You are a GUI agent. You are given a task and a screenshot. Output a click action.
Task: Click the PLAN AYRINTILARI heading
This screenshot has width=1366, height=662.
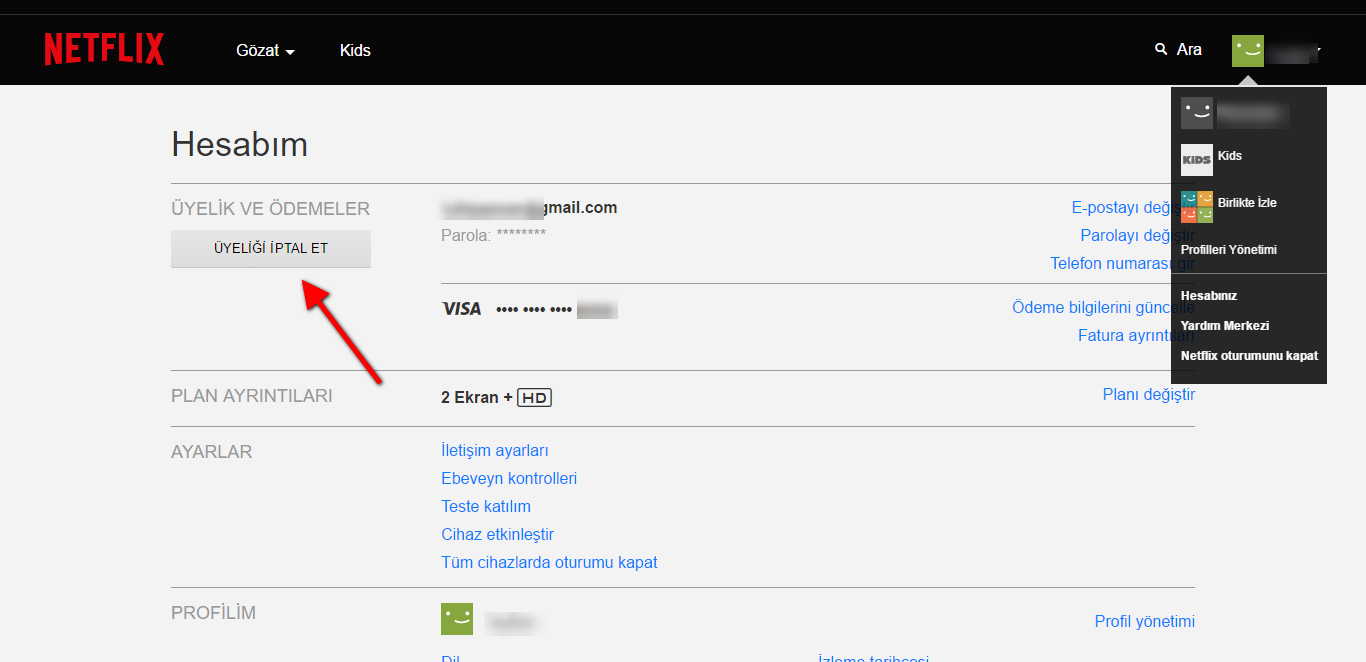pos(252,396)
